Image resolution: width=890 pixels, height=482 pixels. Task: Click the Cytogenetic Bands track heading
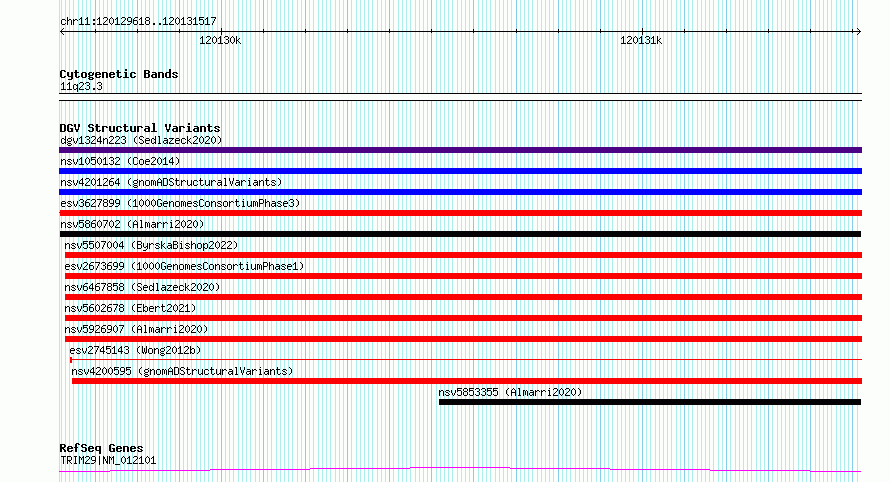pyautogui.click(x=119, y=74)
